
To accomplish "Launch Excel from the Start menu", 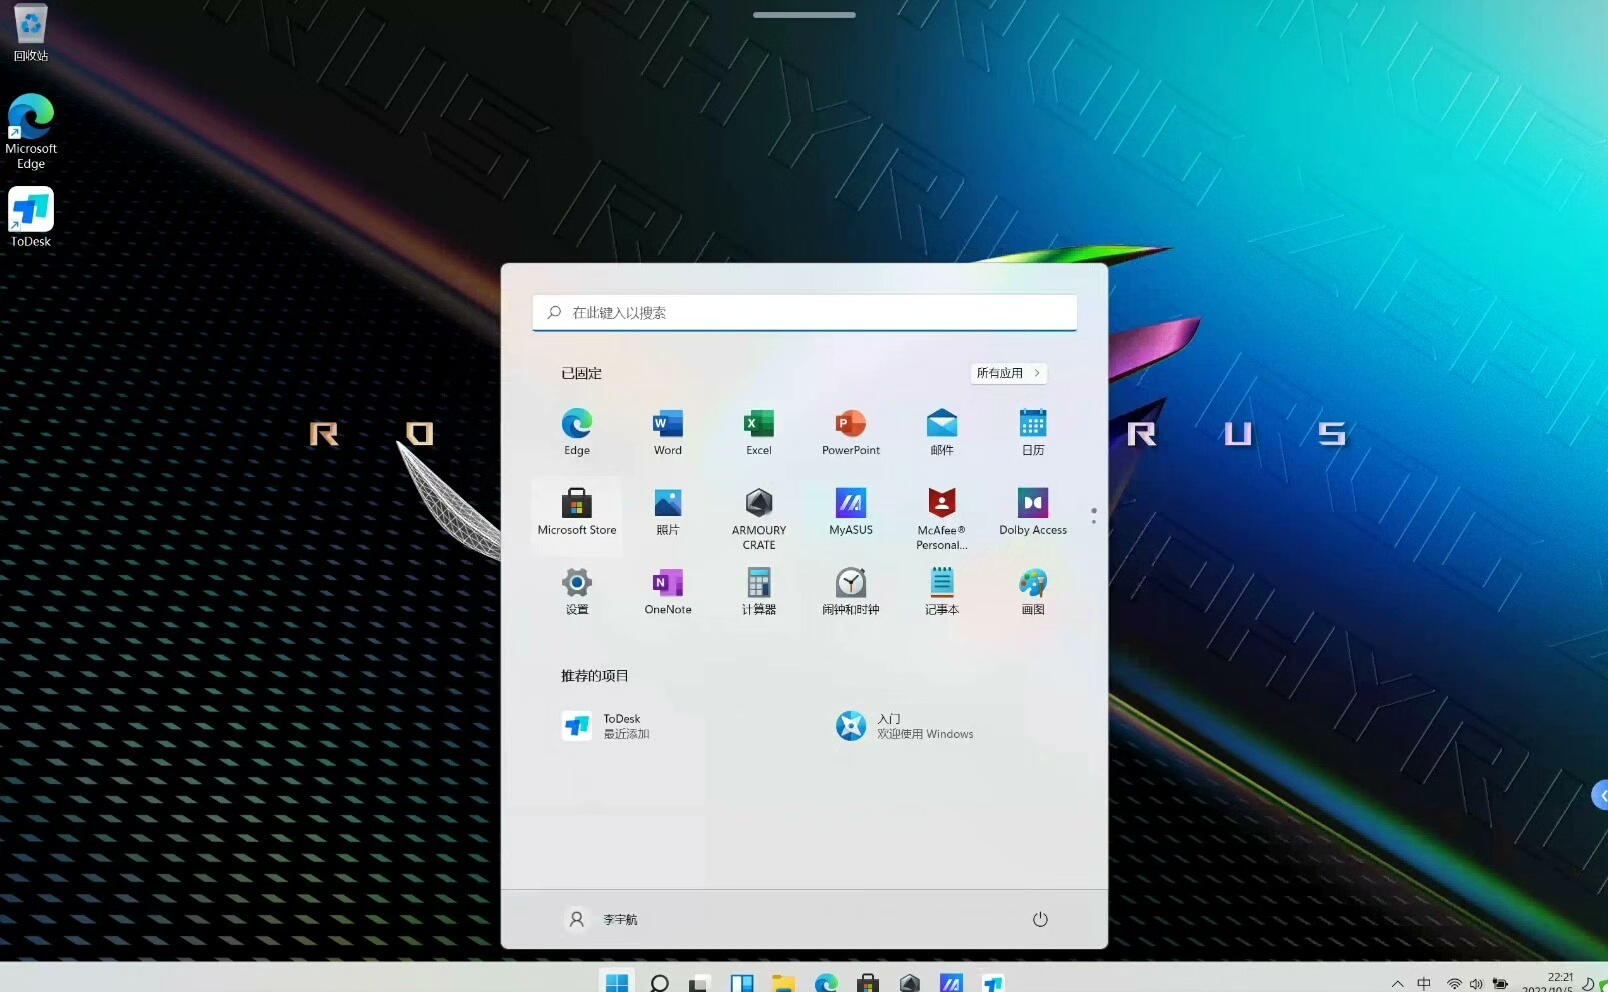I will [758, 431].
